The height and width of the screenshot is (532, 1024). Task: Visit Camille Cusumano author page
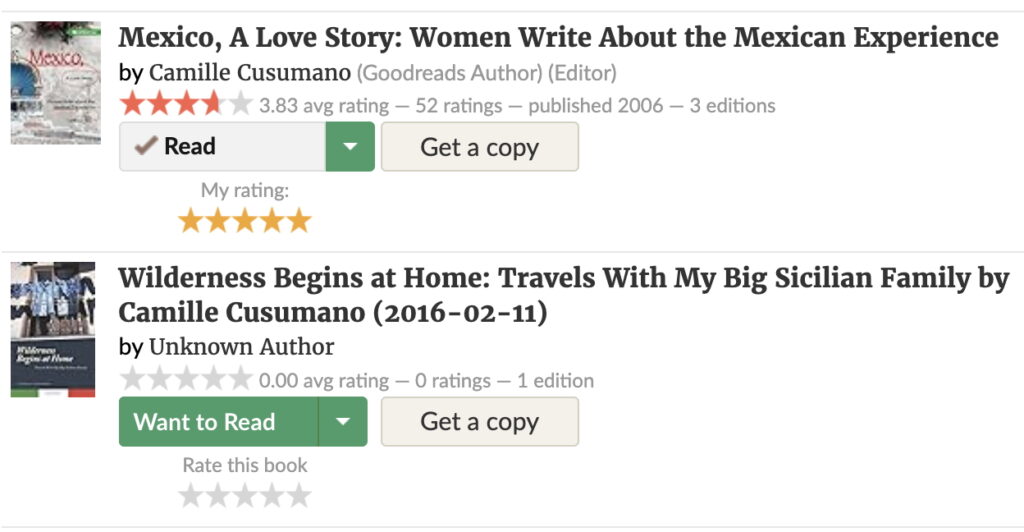coord(250,73)
